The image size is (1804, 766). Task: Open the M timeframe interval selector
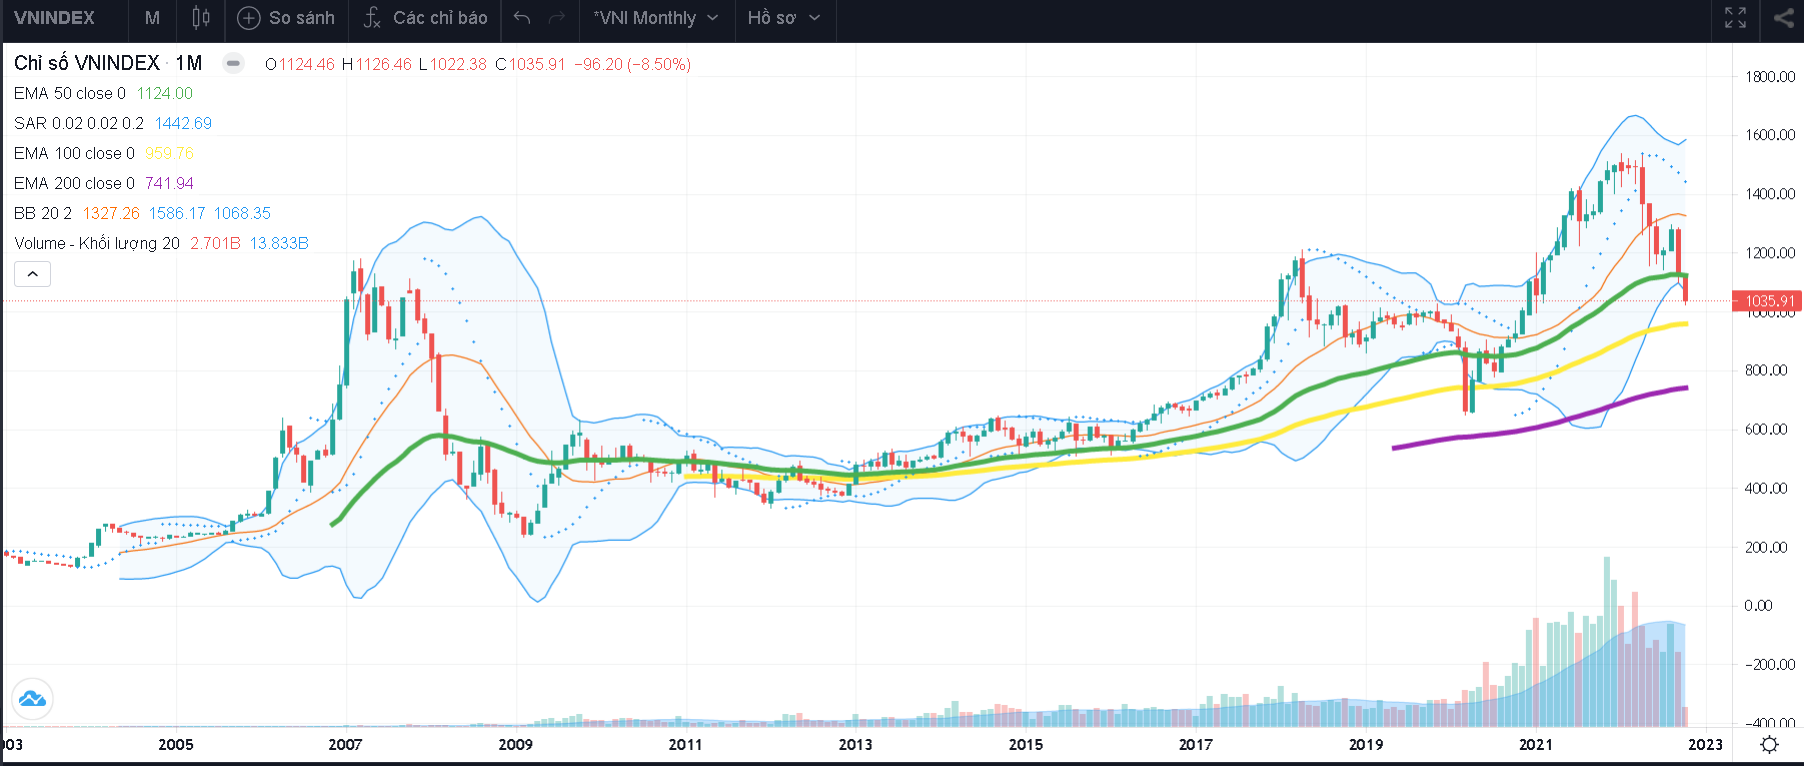point(152,18)
